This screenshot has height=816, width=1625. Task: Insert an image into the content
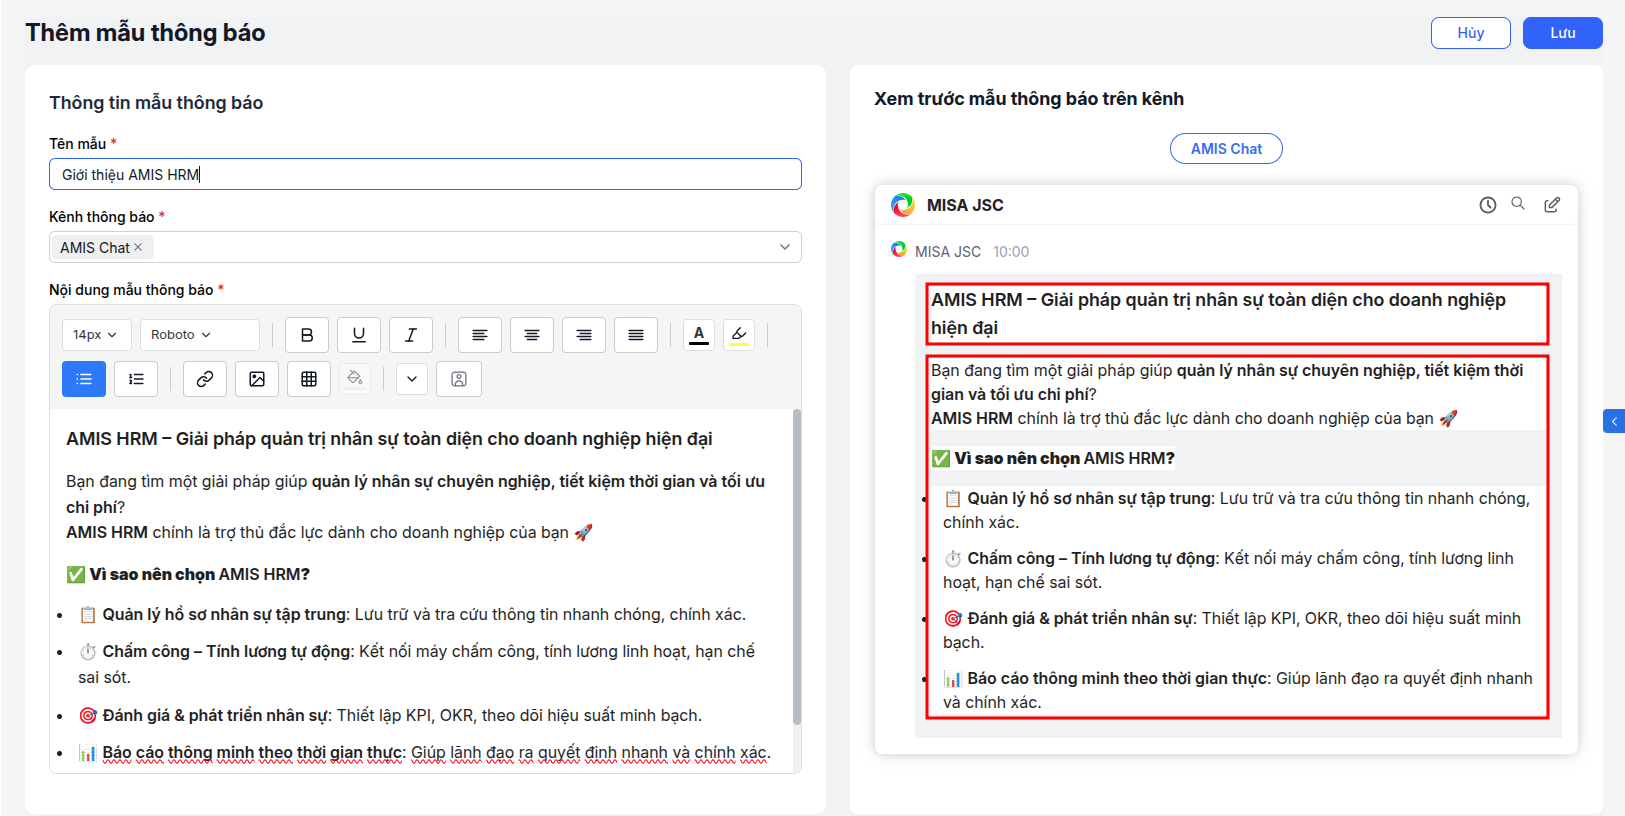pos(257,379)
